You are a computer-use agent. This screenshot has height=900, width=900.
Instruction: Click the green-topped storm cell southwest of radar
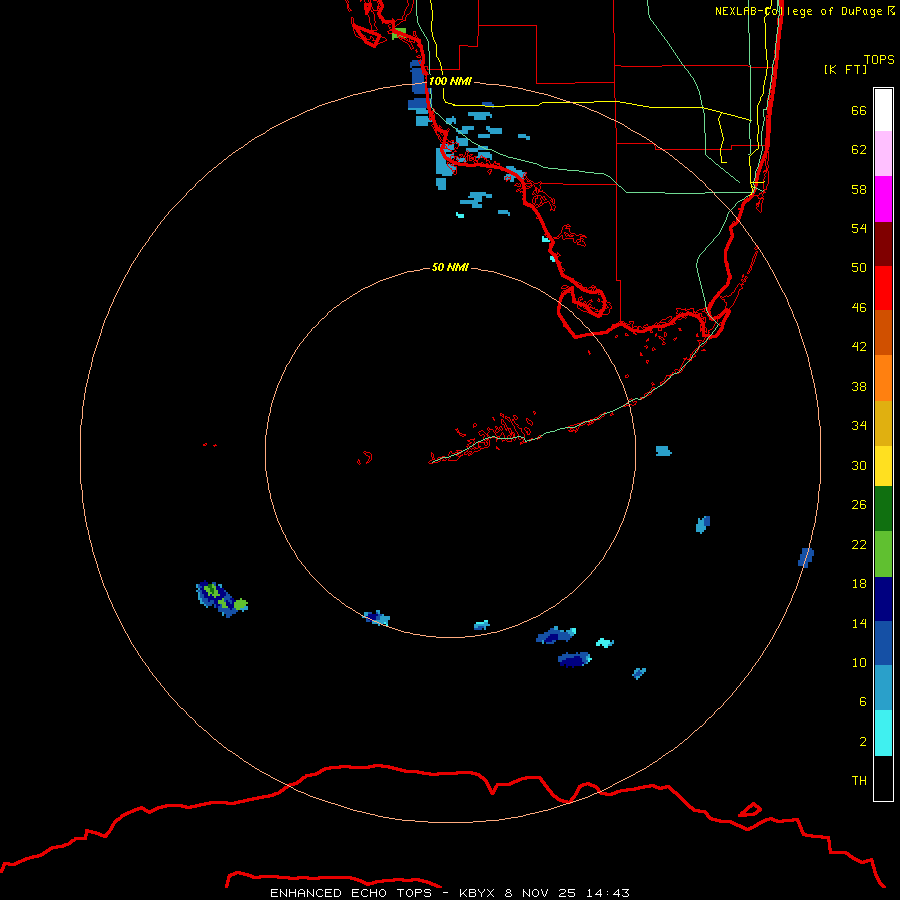[x=222, y=599]
